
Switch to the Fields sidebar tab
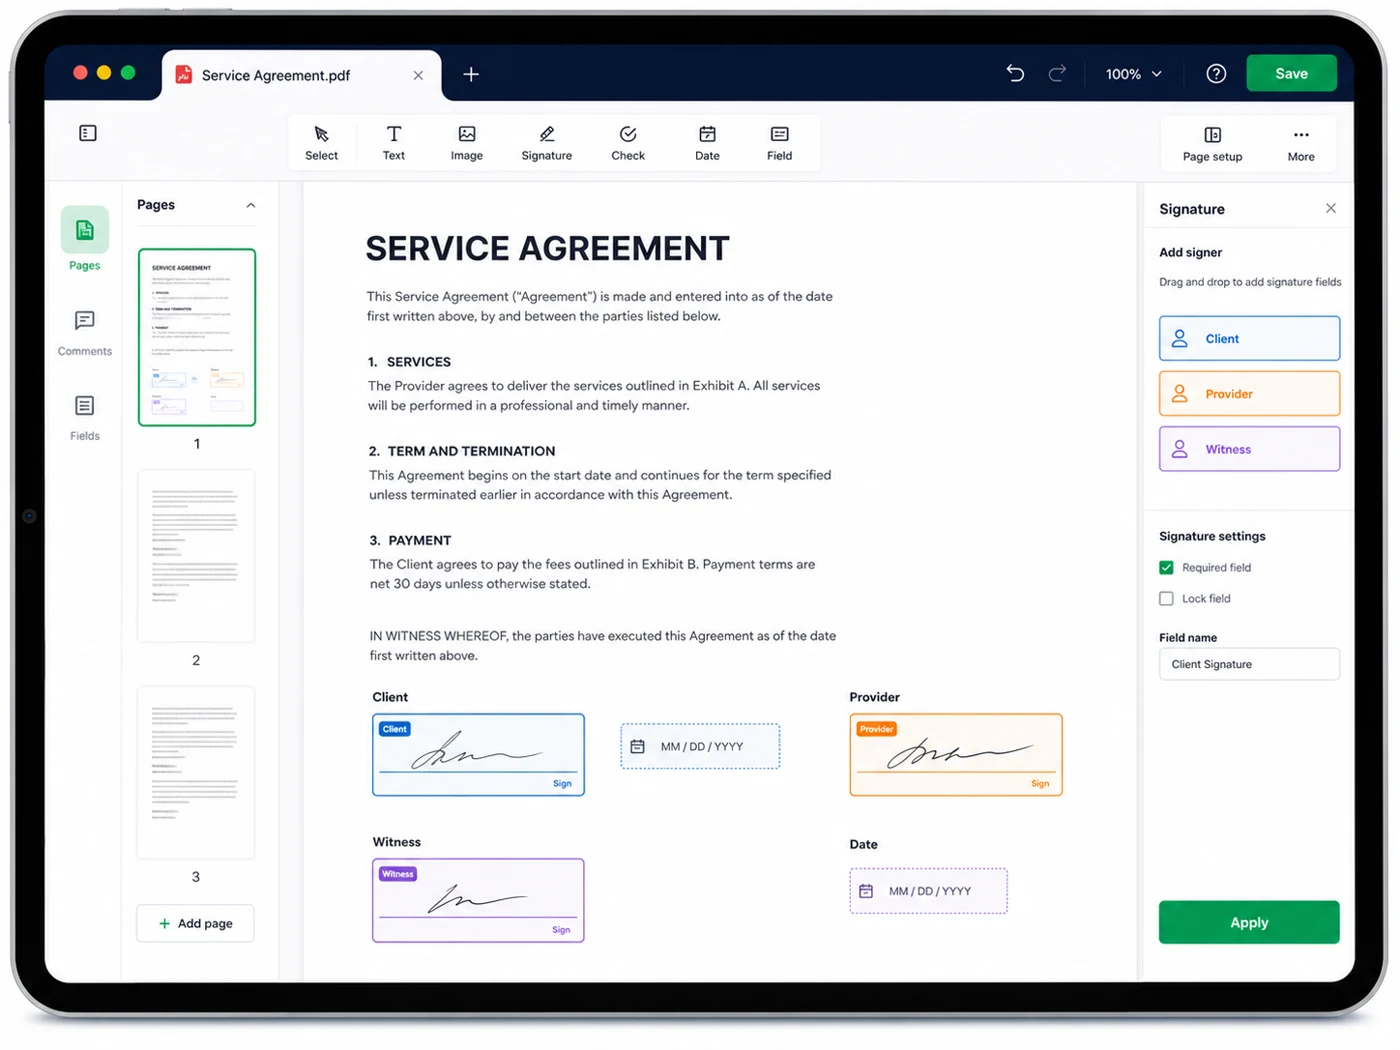click(85, 418)
